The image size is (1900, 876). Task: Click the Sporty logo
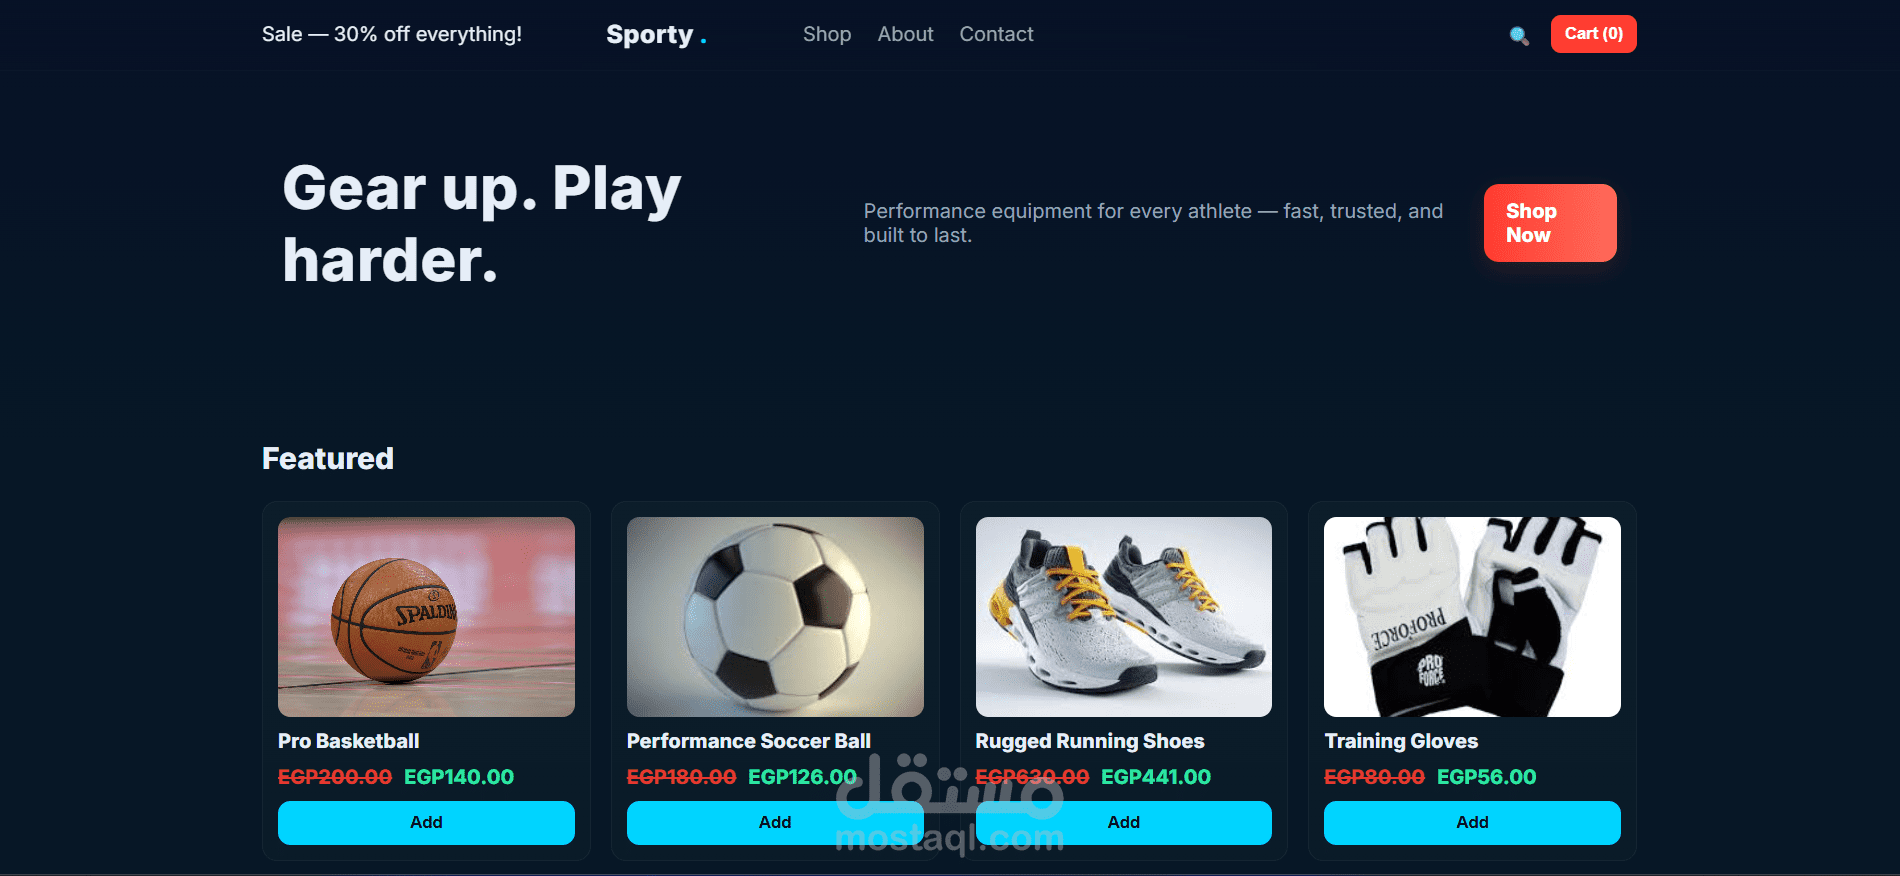click(x=656, y=35)
